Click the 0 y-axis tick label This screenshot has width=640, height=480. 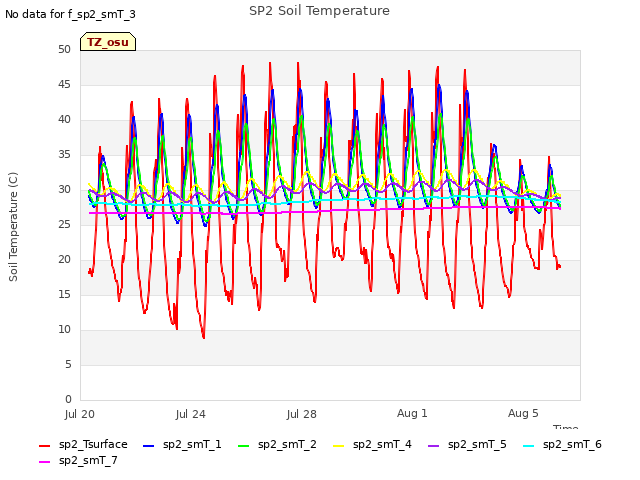tap(68, 399)
